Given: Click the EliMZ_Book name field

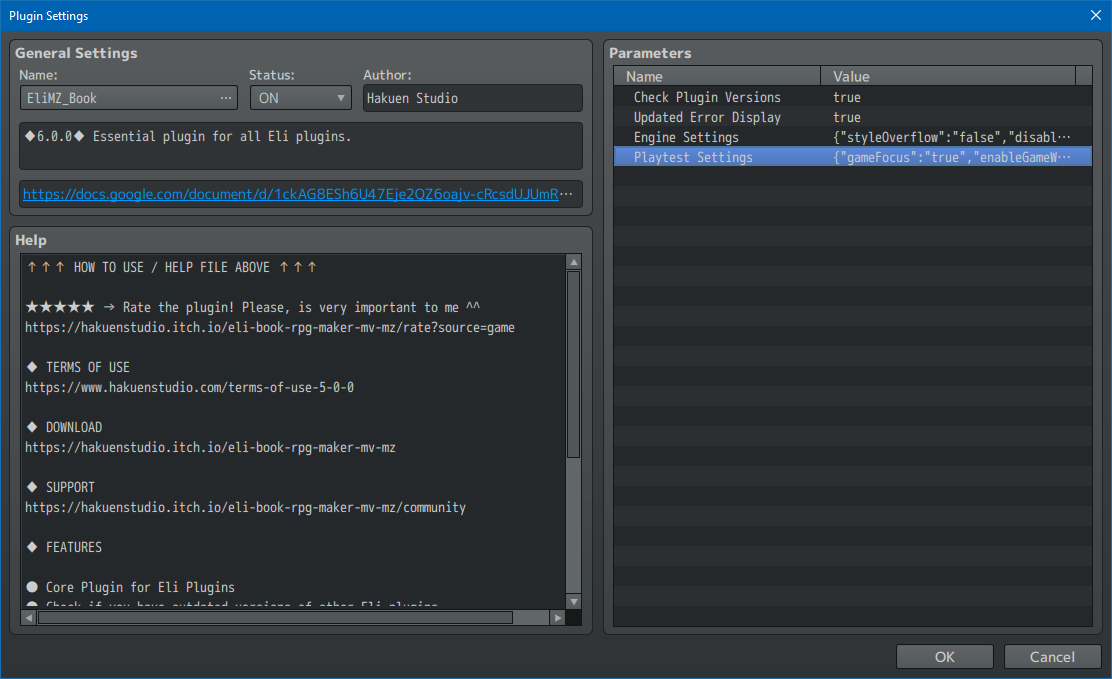Looking at the screenshot, I should click(x=129, y=98).
